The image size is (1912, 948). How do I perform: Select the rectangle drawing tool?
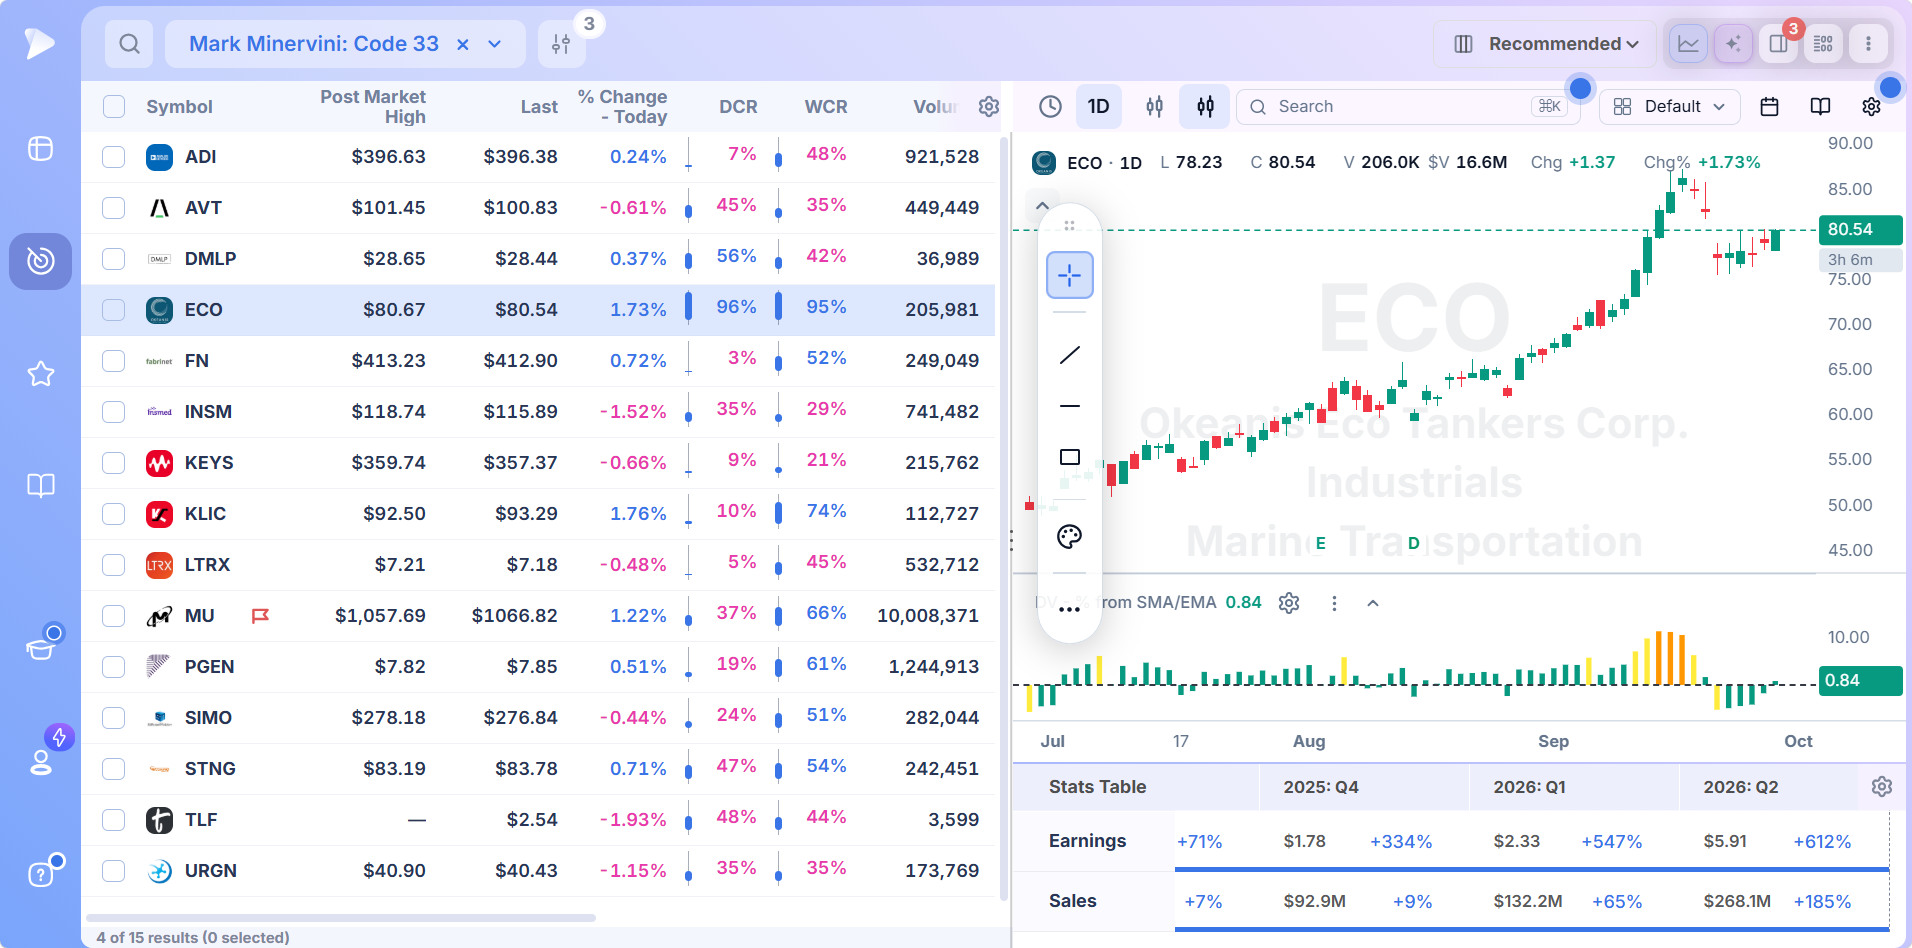click(x=1069, y=457)
